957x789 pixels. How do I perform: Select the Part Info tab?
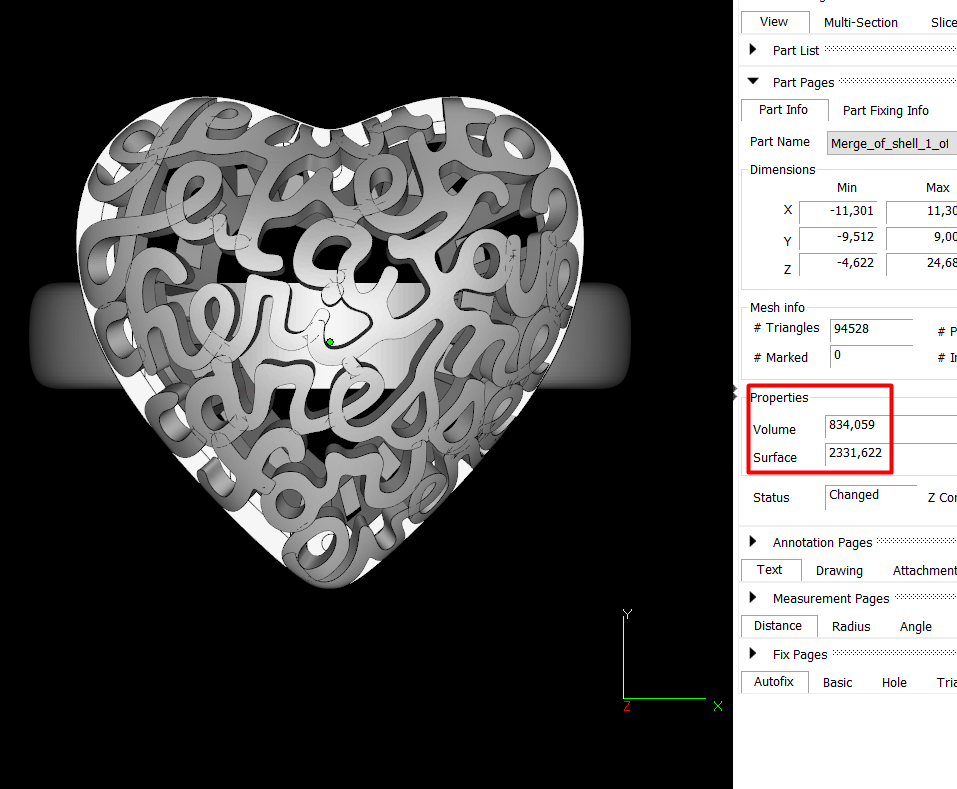(x=784, y=110)
